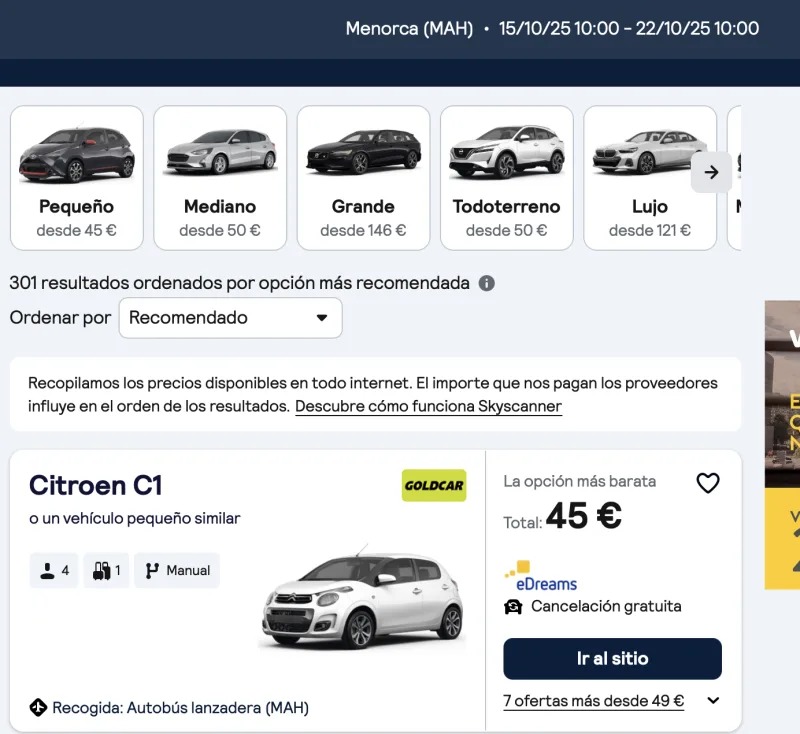Click the 4 passengers seat icon chip
This screenshot has width=800, height=734.
[x=54, y=570]
